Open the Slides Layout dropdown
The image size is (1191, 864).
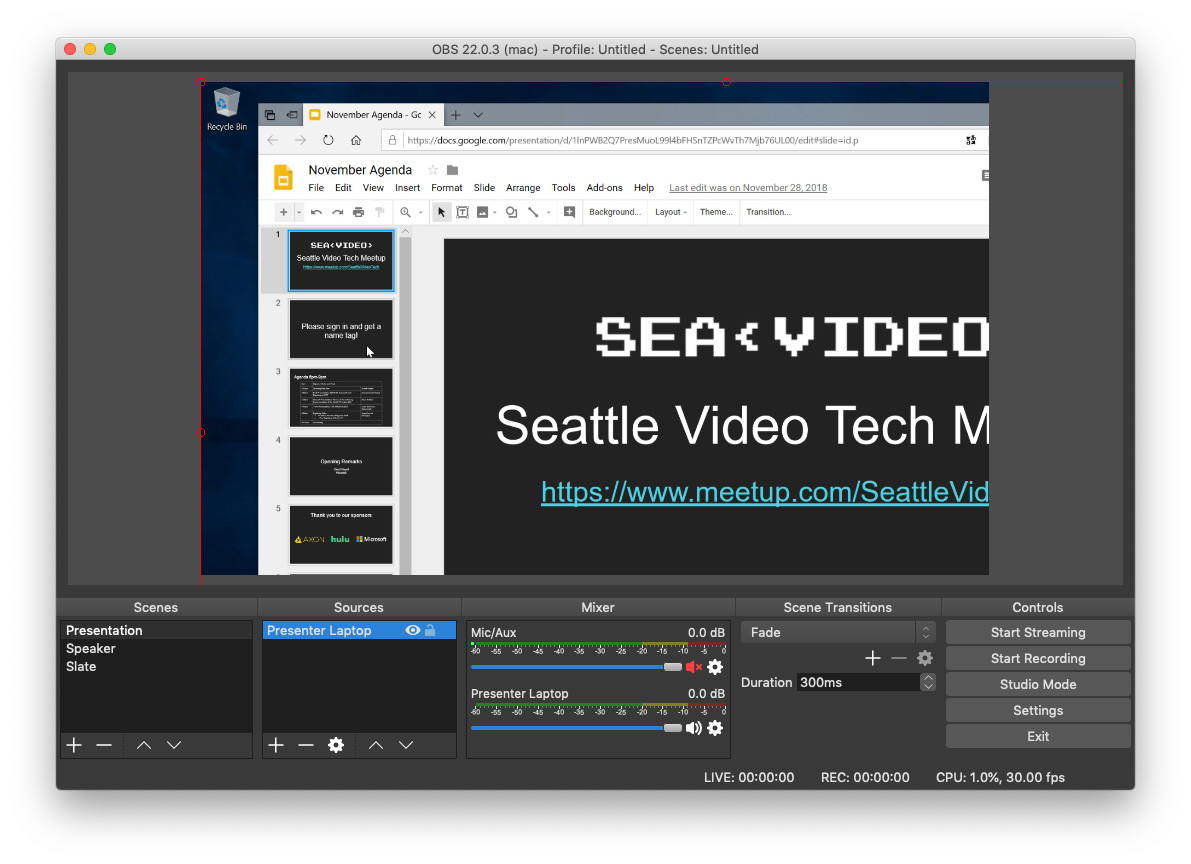[671, 212]
